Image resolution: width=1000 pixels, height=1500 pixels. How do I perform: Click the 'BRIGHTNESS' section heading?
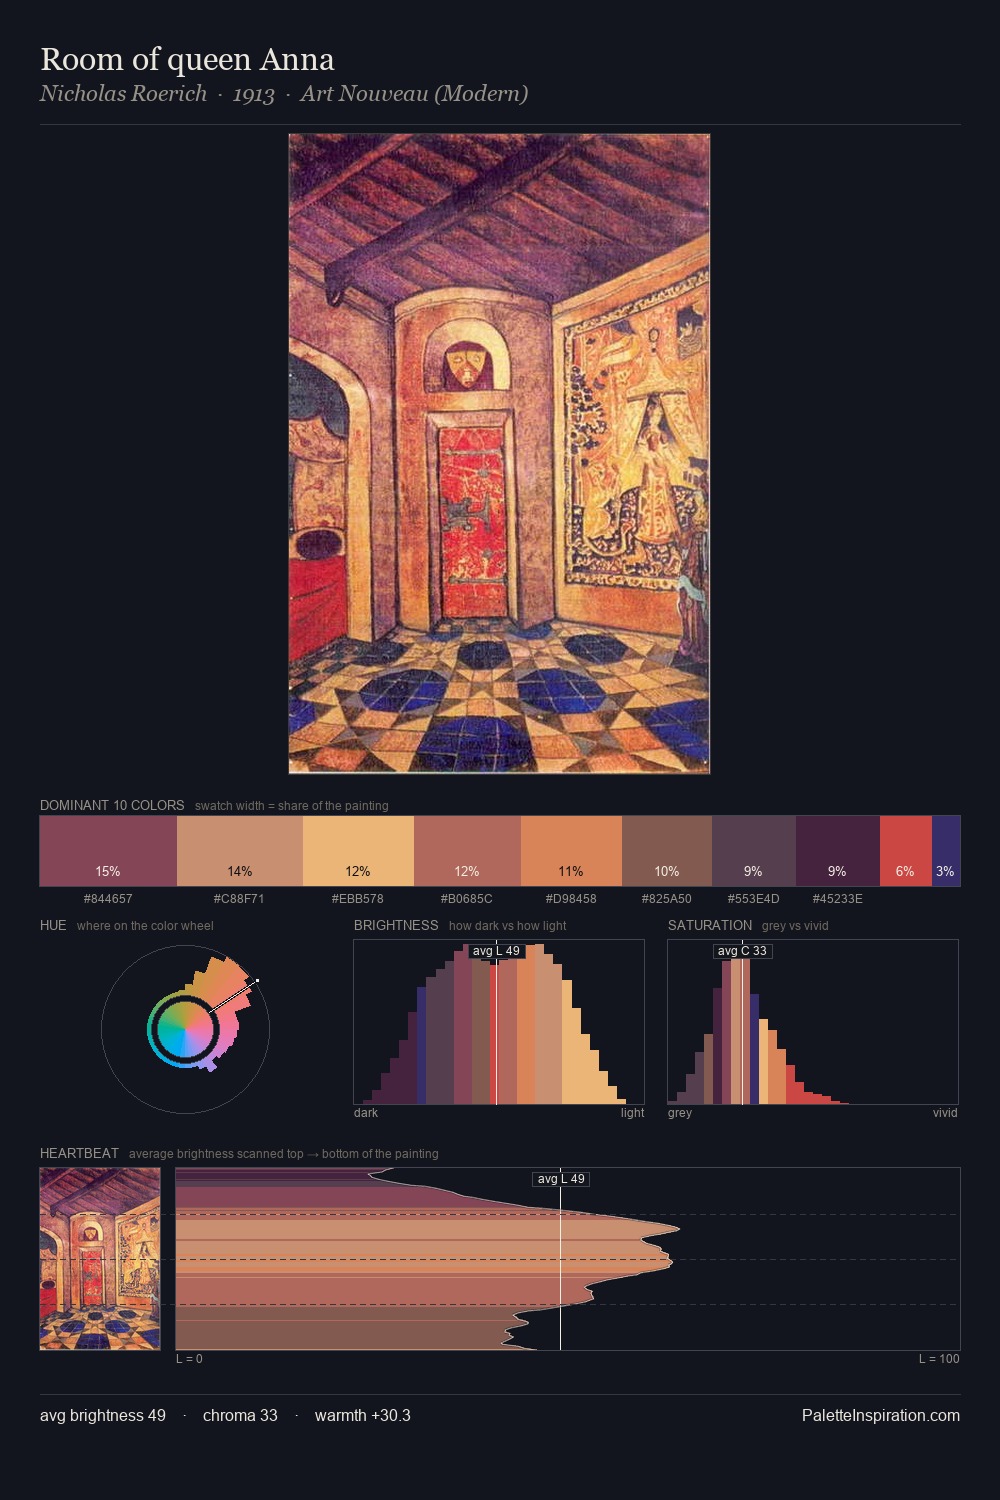point(396,925)
